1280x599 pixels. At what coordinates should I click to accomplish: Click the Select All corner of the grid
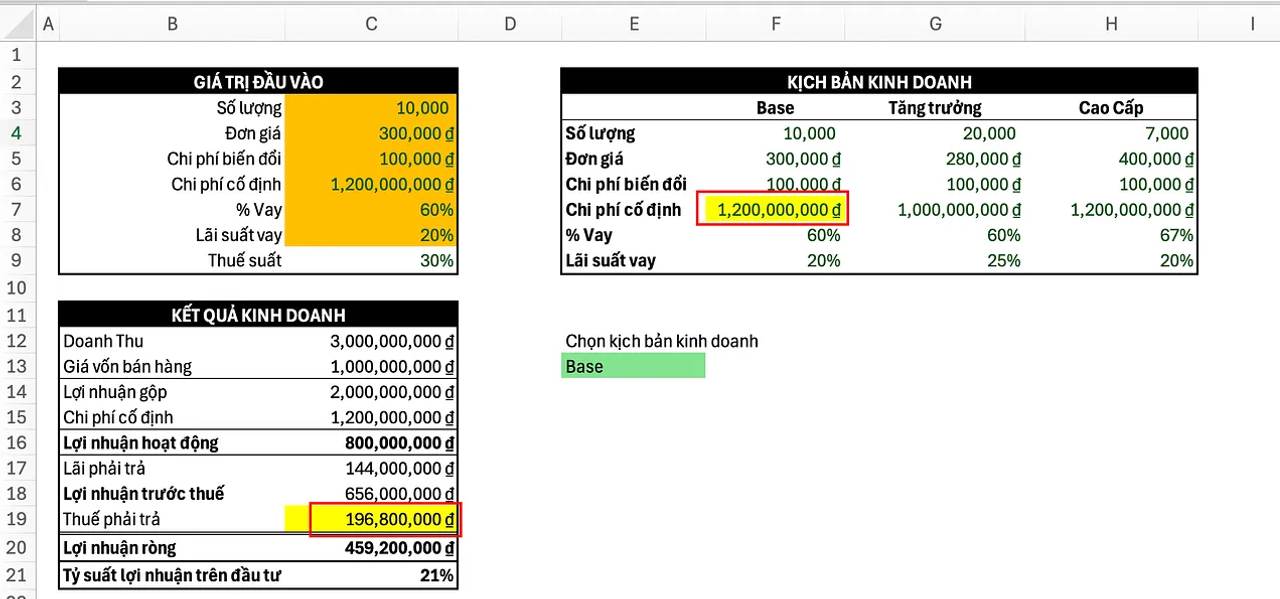pos(16,23)
